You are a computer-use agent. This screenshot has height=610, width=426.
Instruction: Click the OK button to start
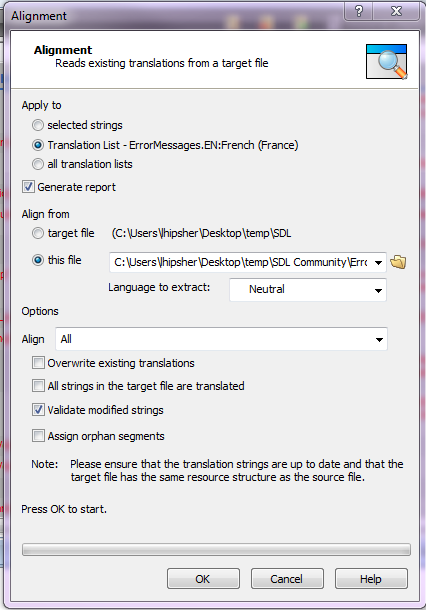click(203, 579)
